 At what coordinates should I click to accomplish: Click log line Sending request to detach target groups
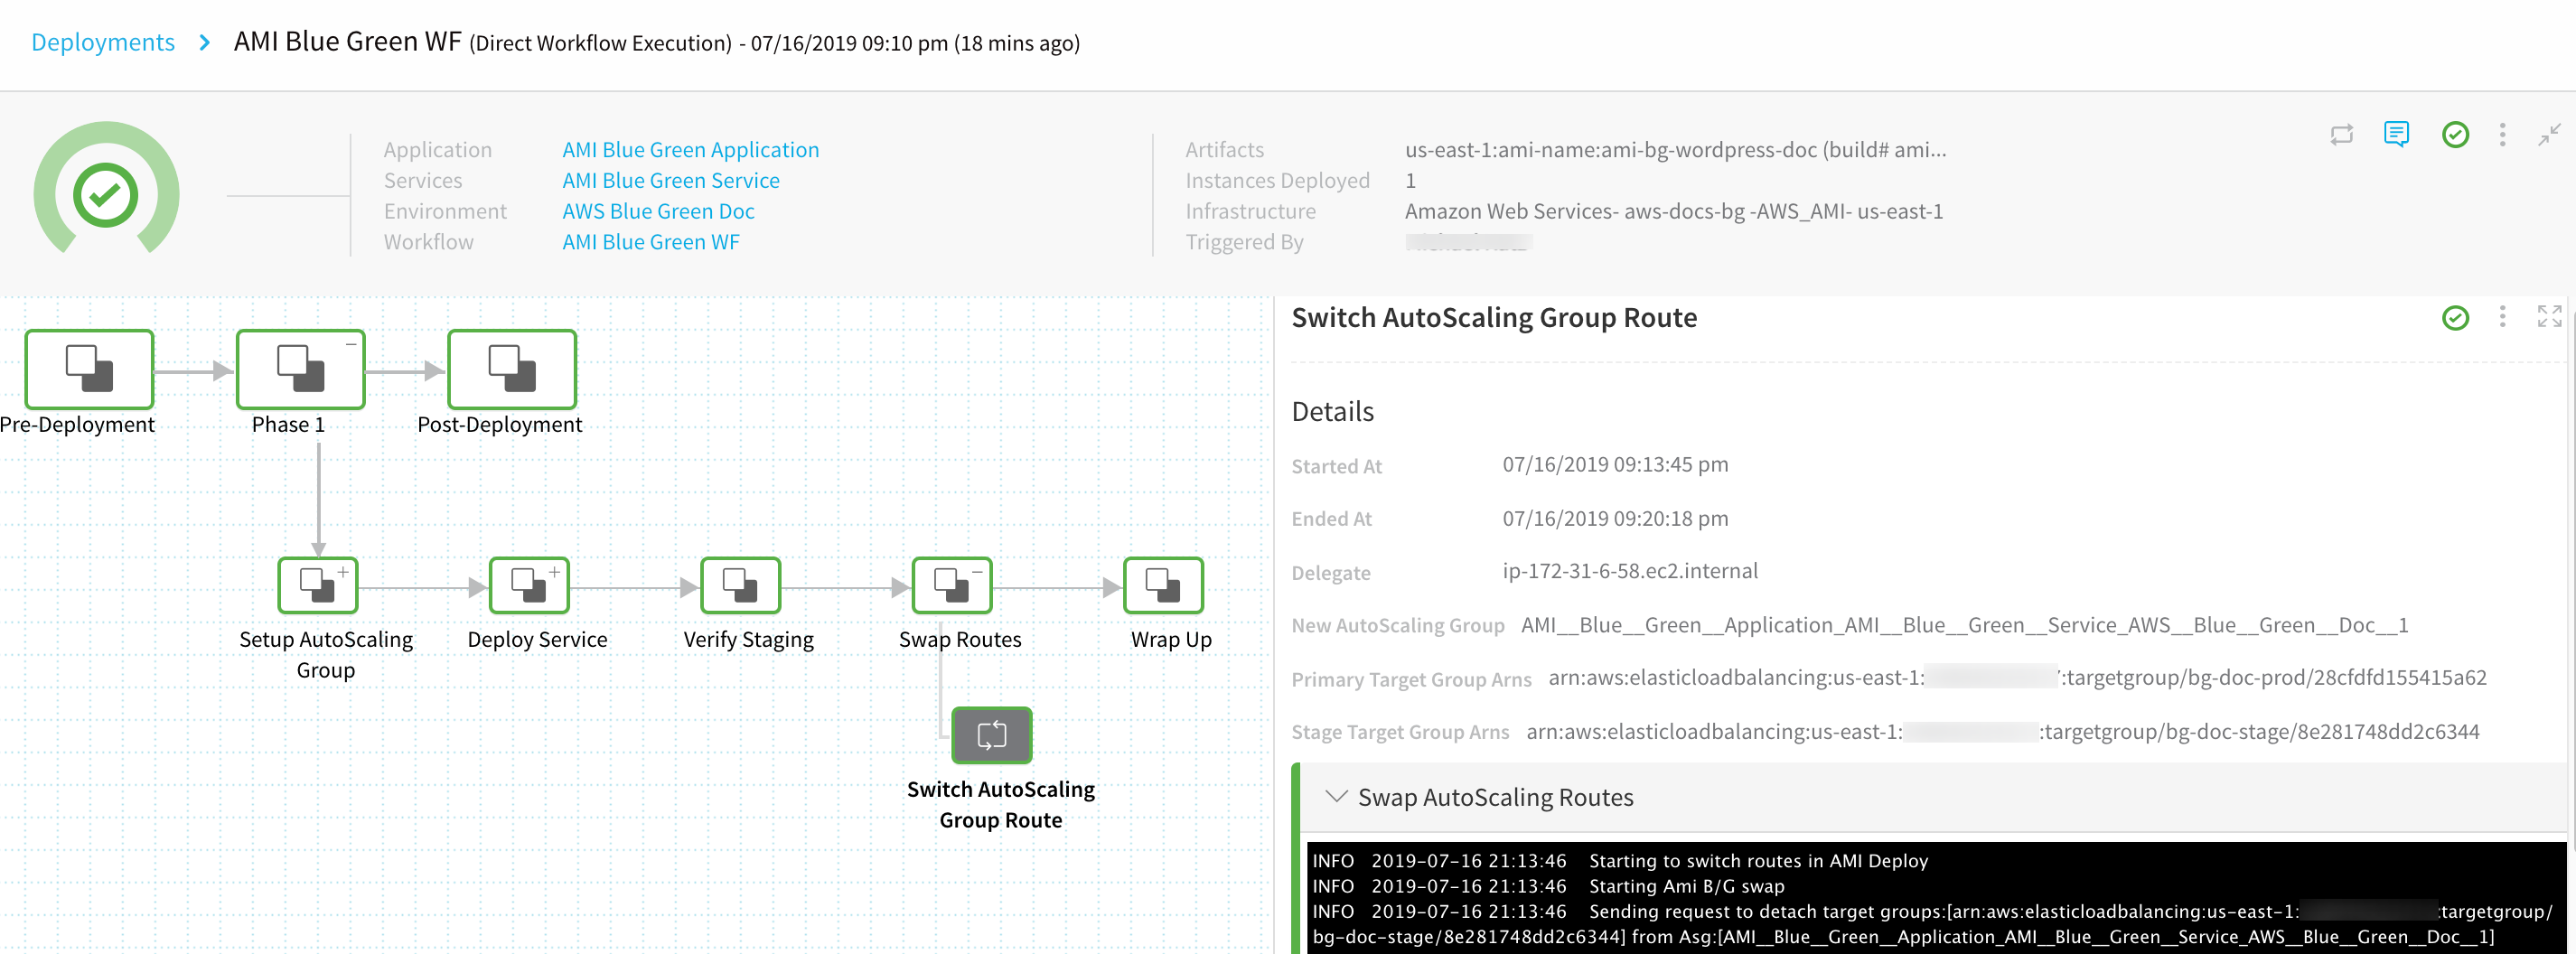point(1932,924)
